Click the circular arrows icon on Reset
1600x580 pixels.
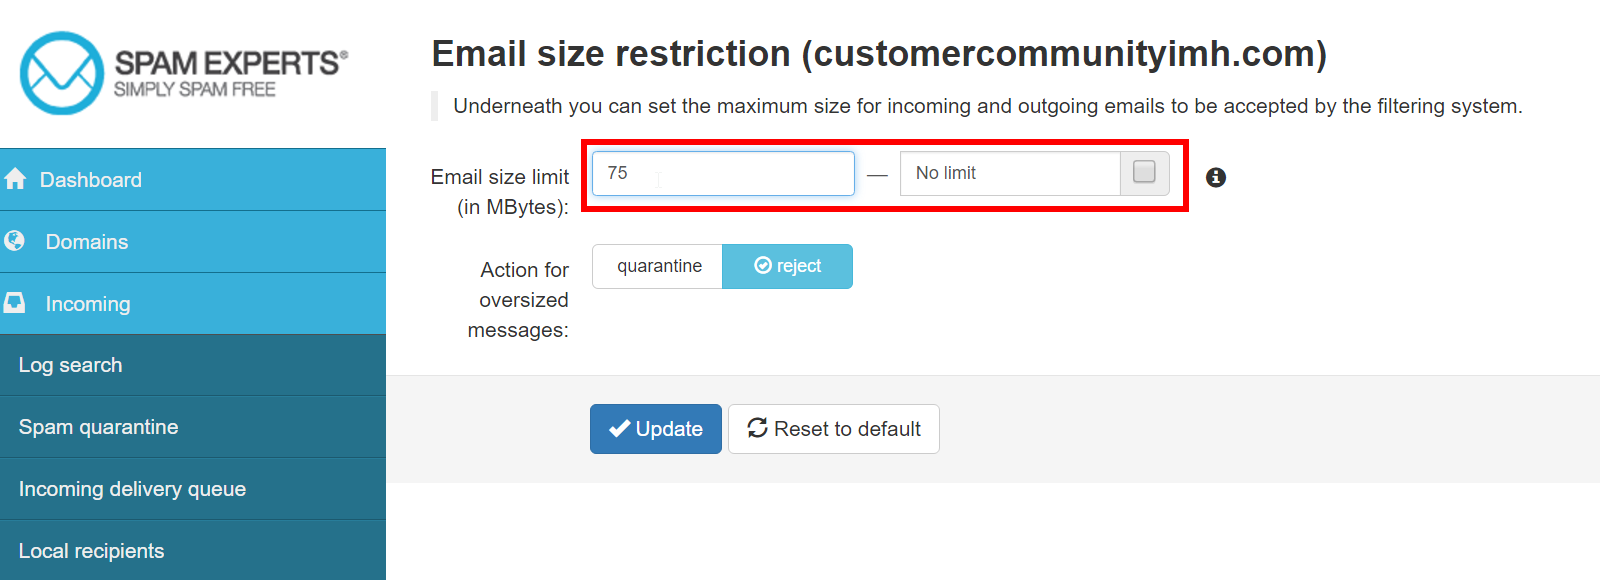pos(757,428)
